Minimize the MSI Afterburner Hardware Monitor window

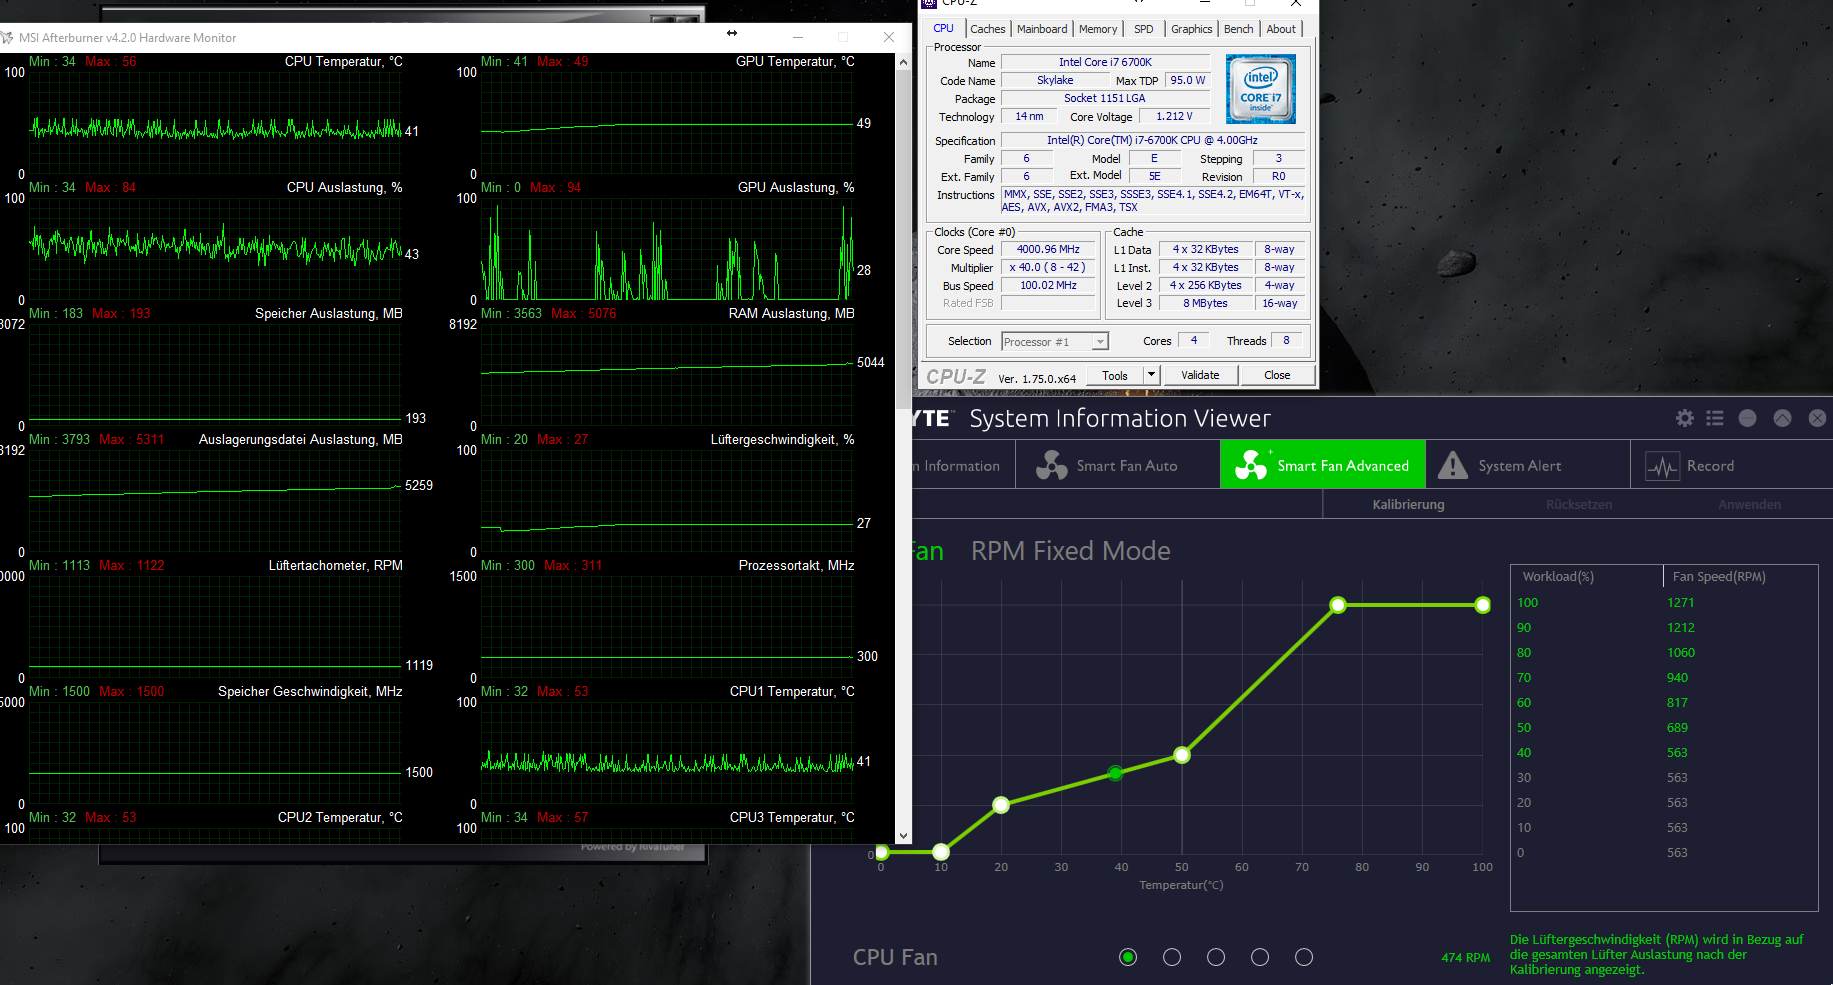[798, 37]
